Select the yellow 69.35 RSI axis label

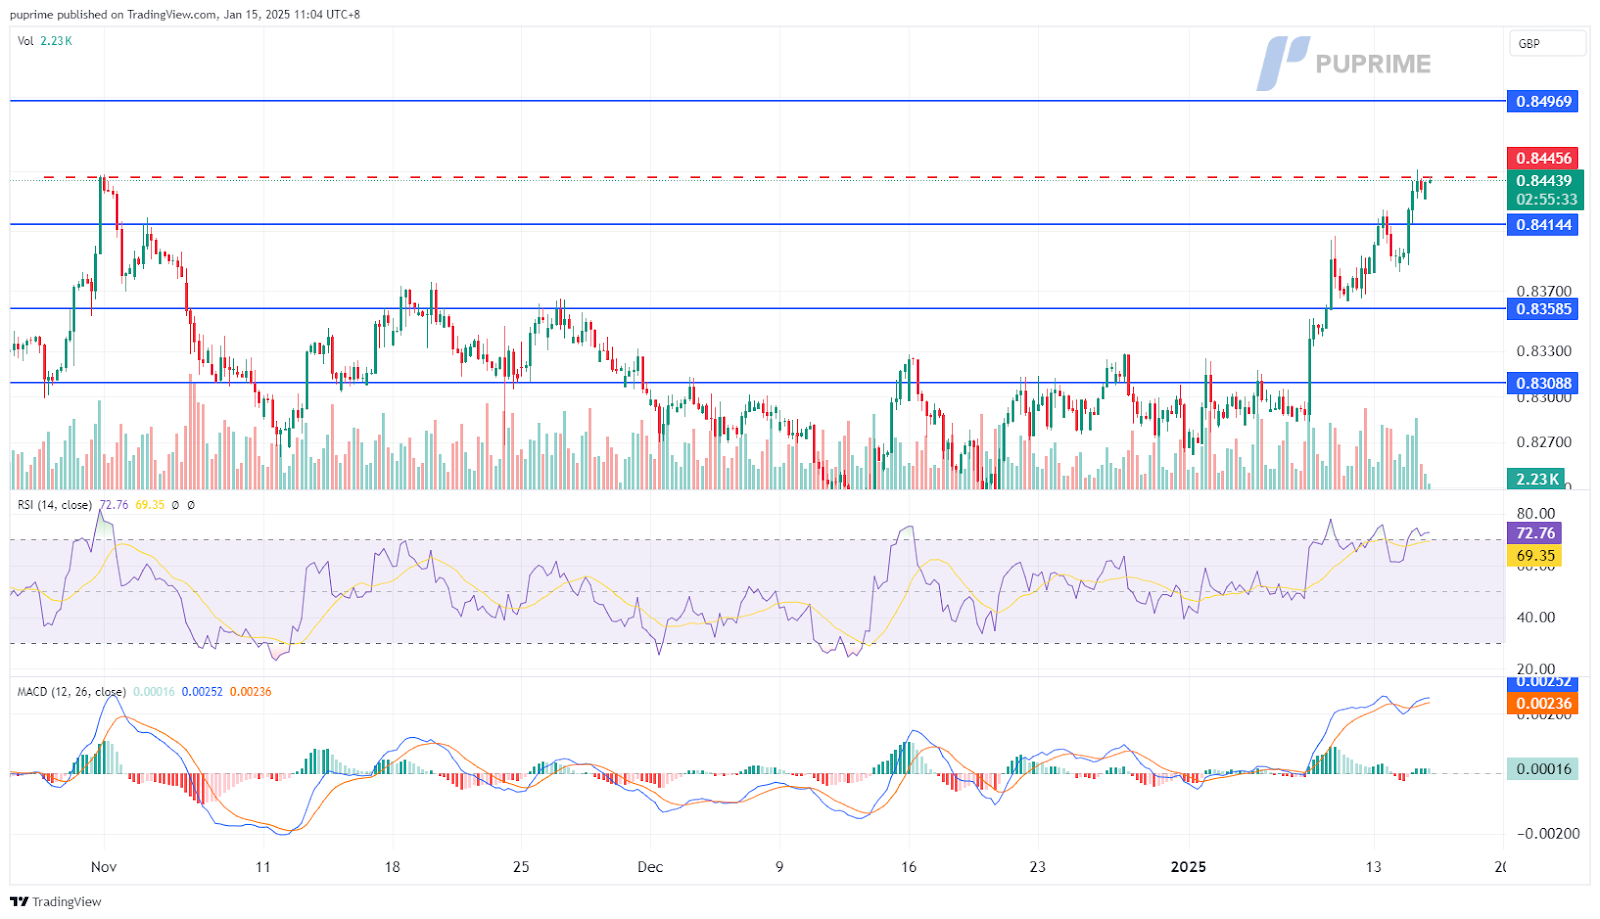[x=1534, y=555]
